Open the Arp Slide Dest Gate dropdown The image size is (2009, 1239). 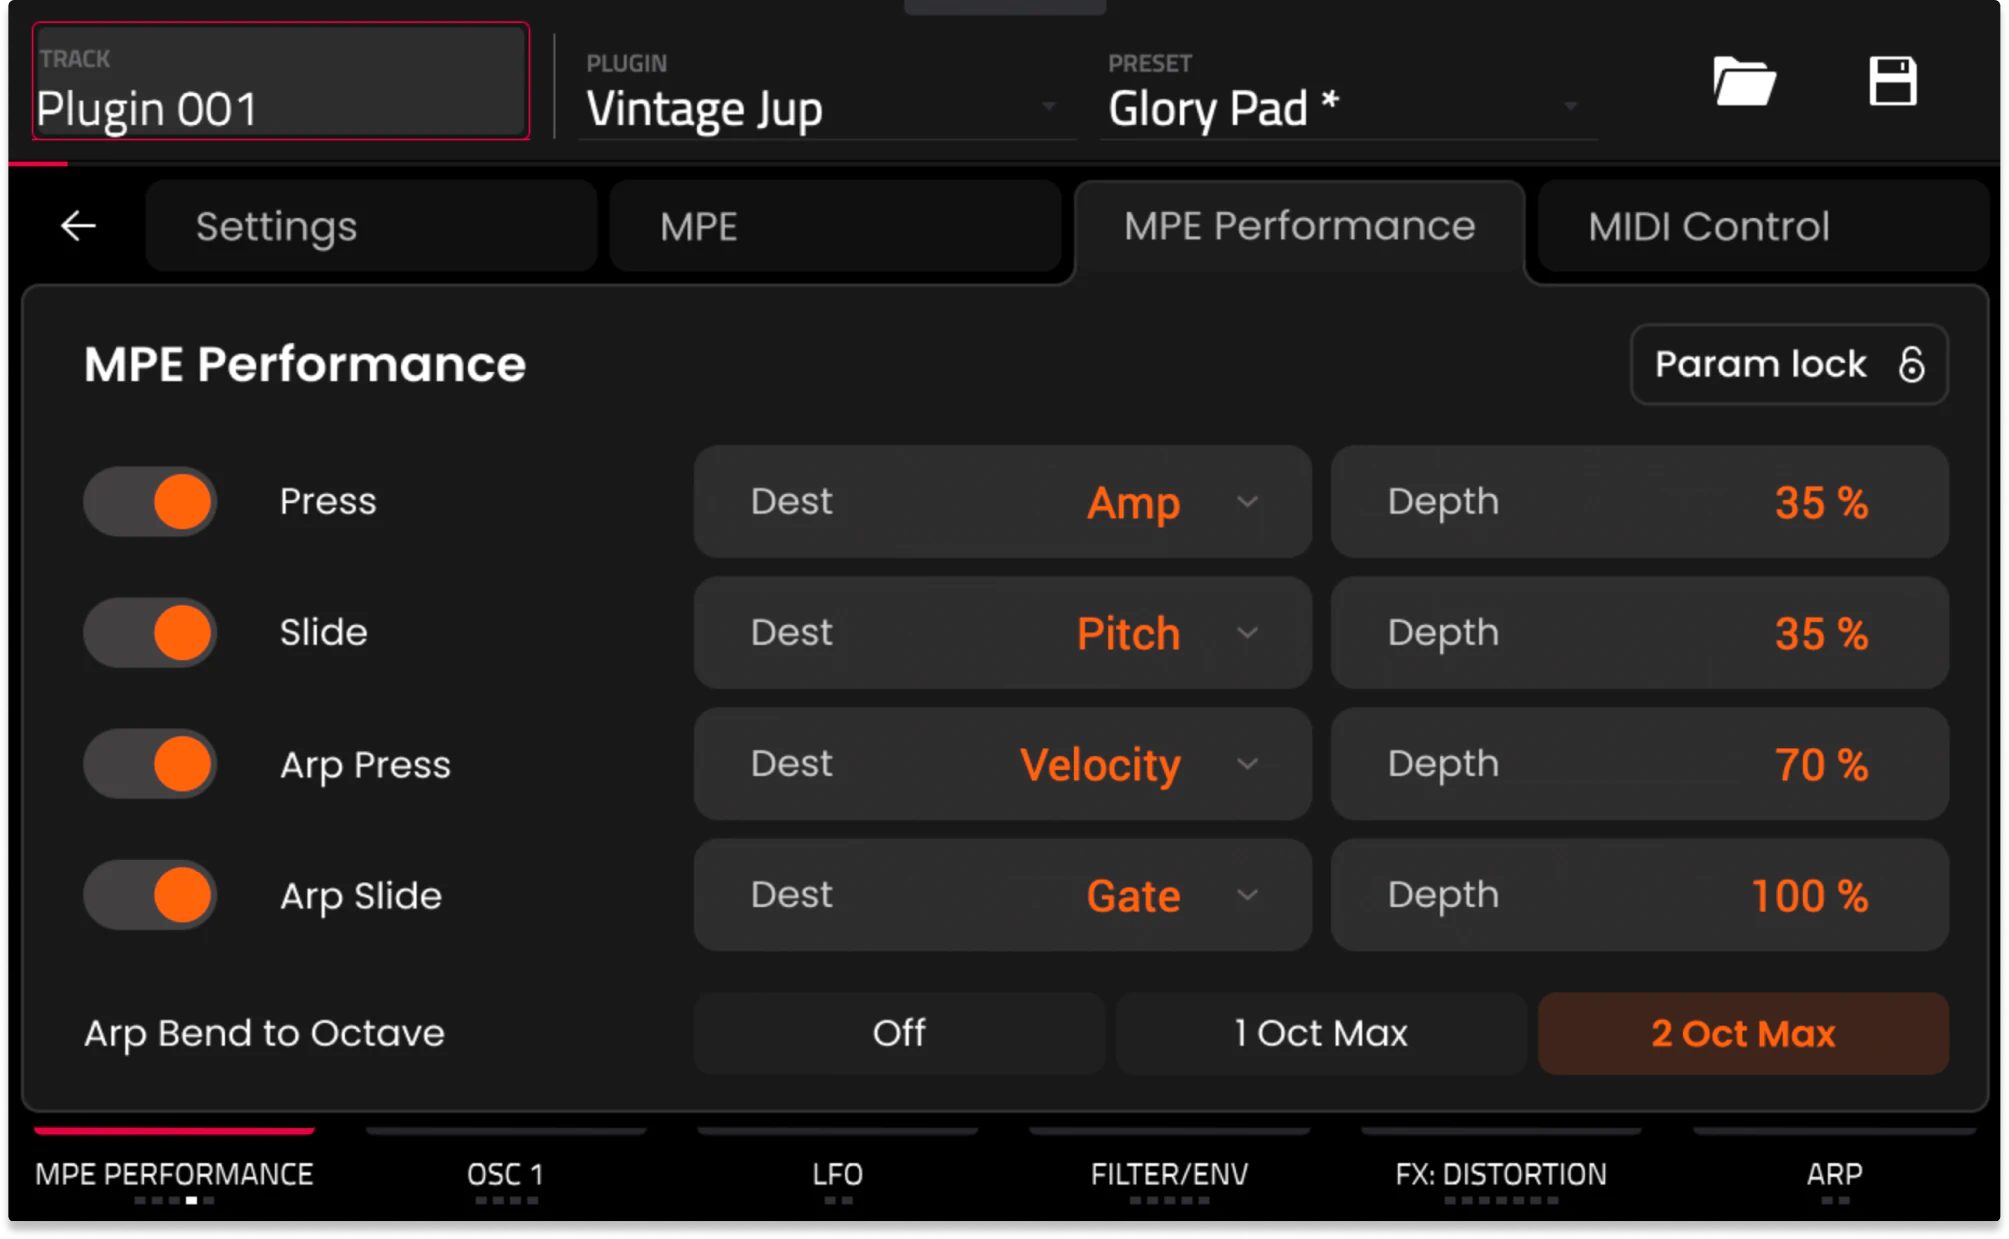1002,895
